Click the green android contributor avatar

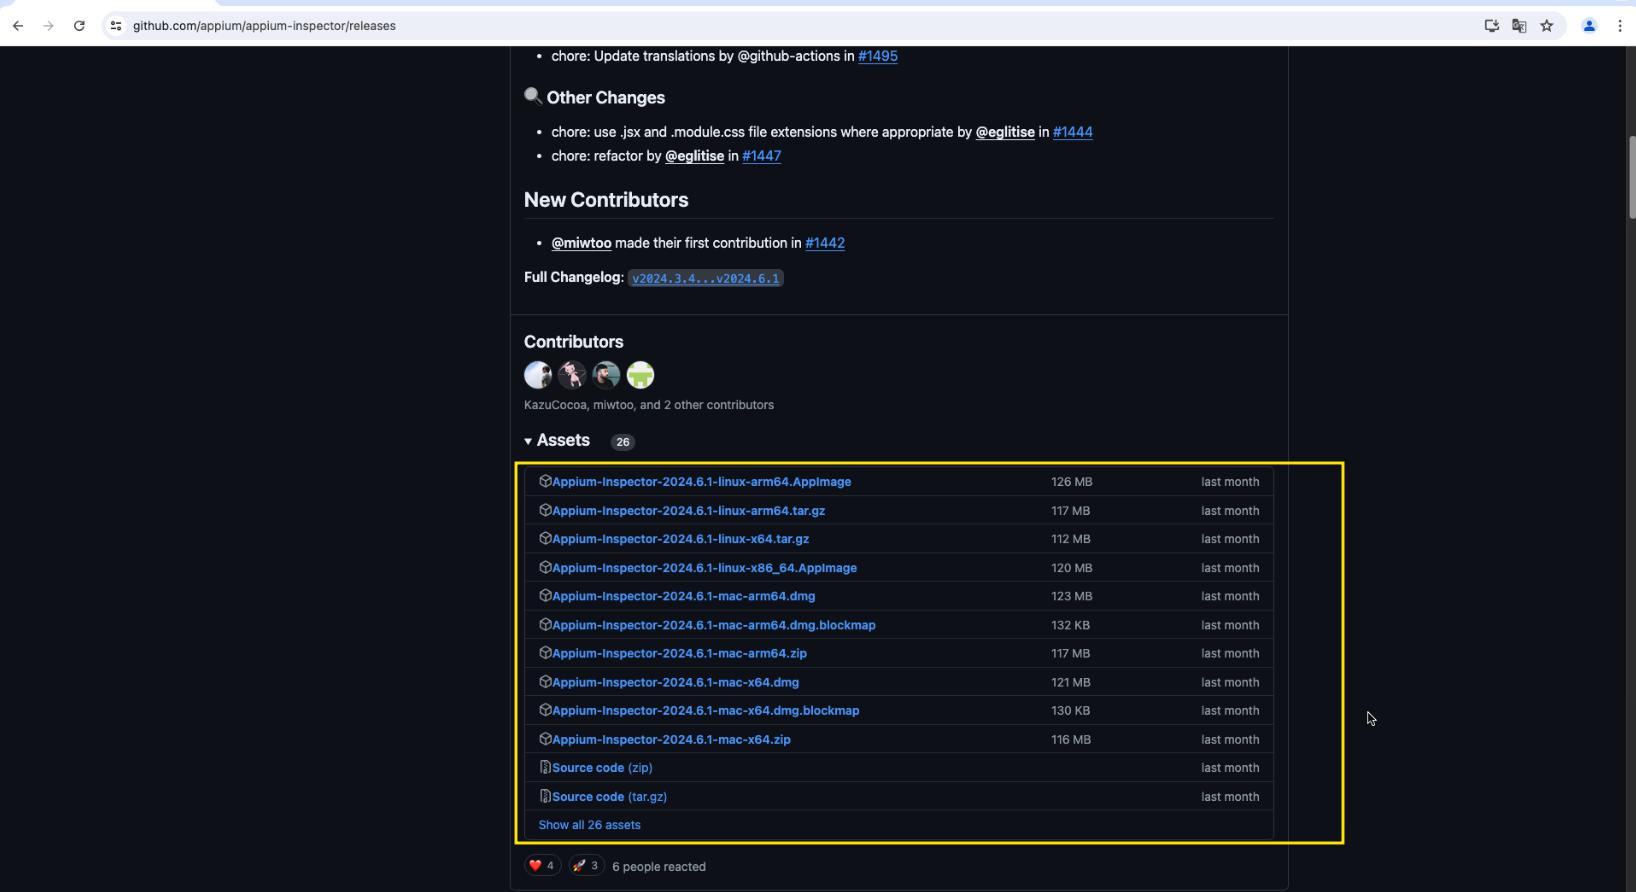640,375
